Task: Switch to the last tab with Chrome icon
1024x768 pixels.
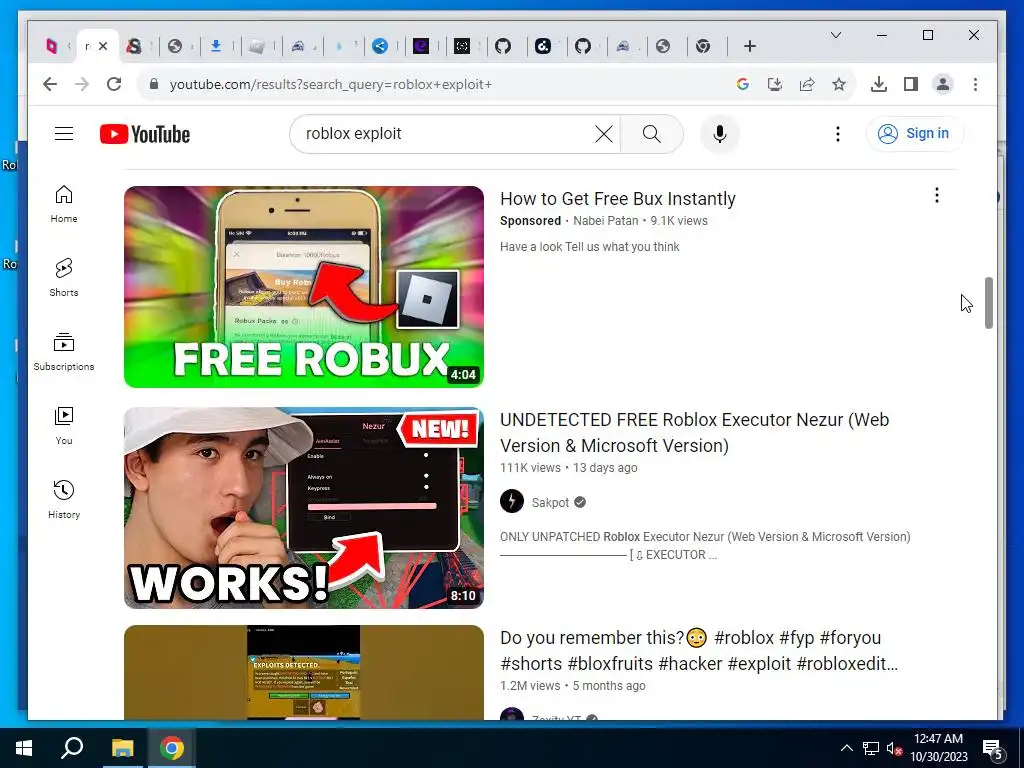Action: point(703,46)
